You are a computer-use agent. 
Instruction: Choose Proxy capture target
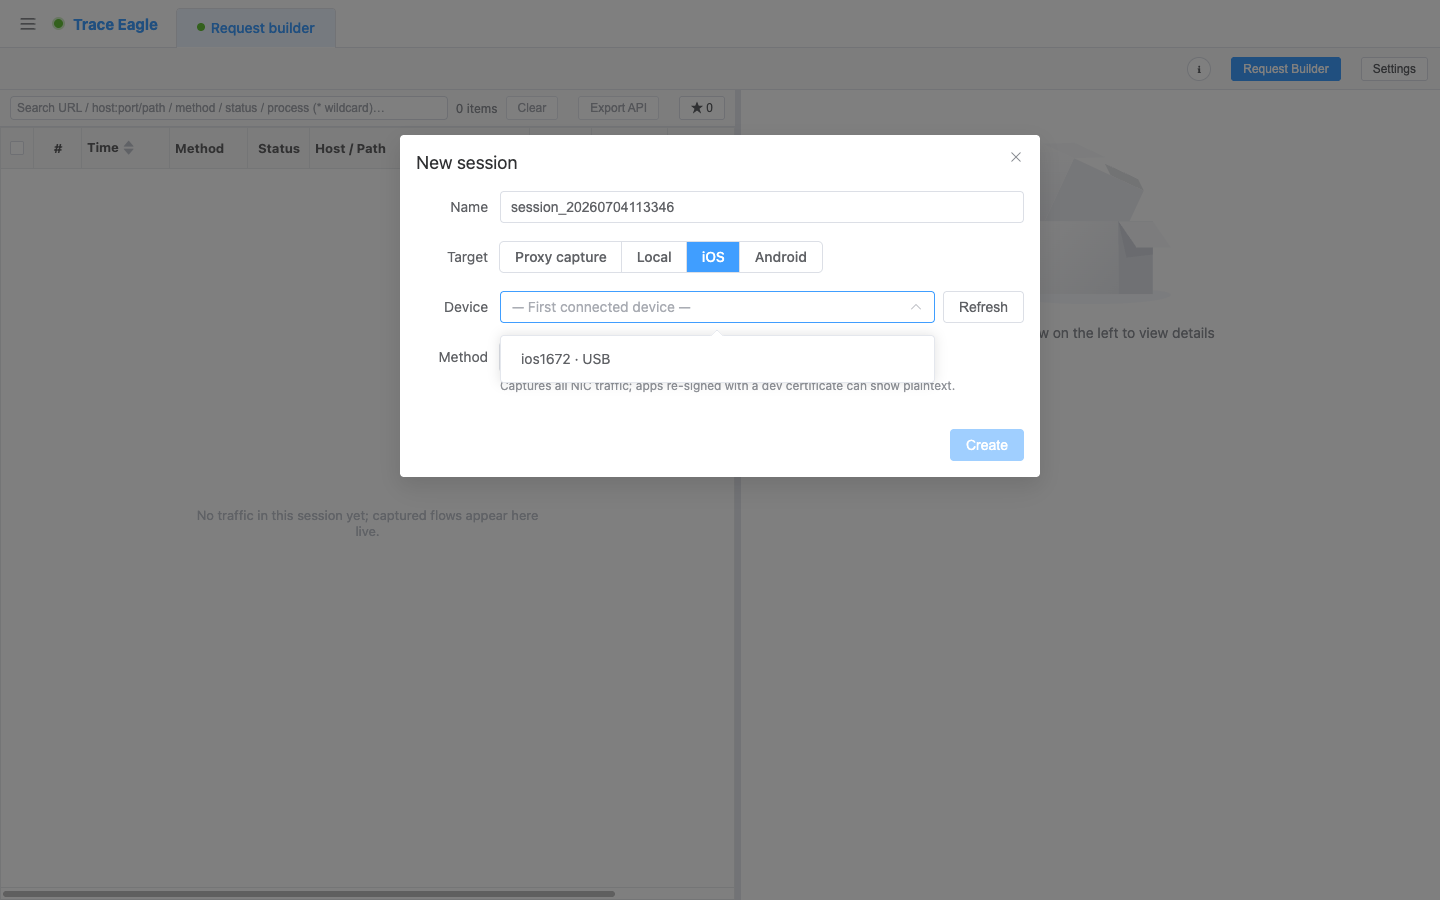click(x=560, y=257)
